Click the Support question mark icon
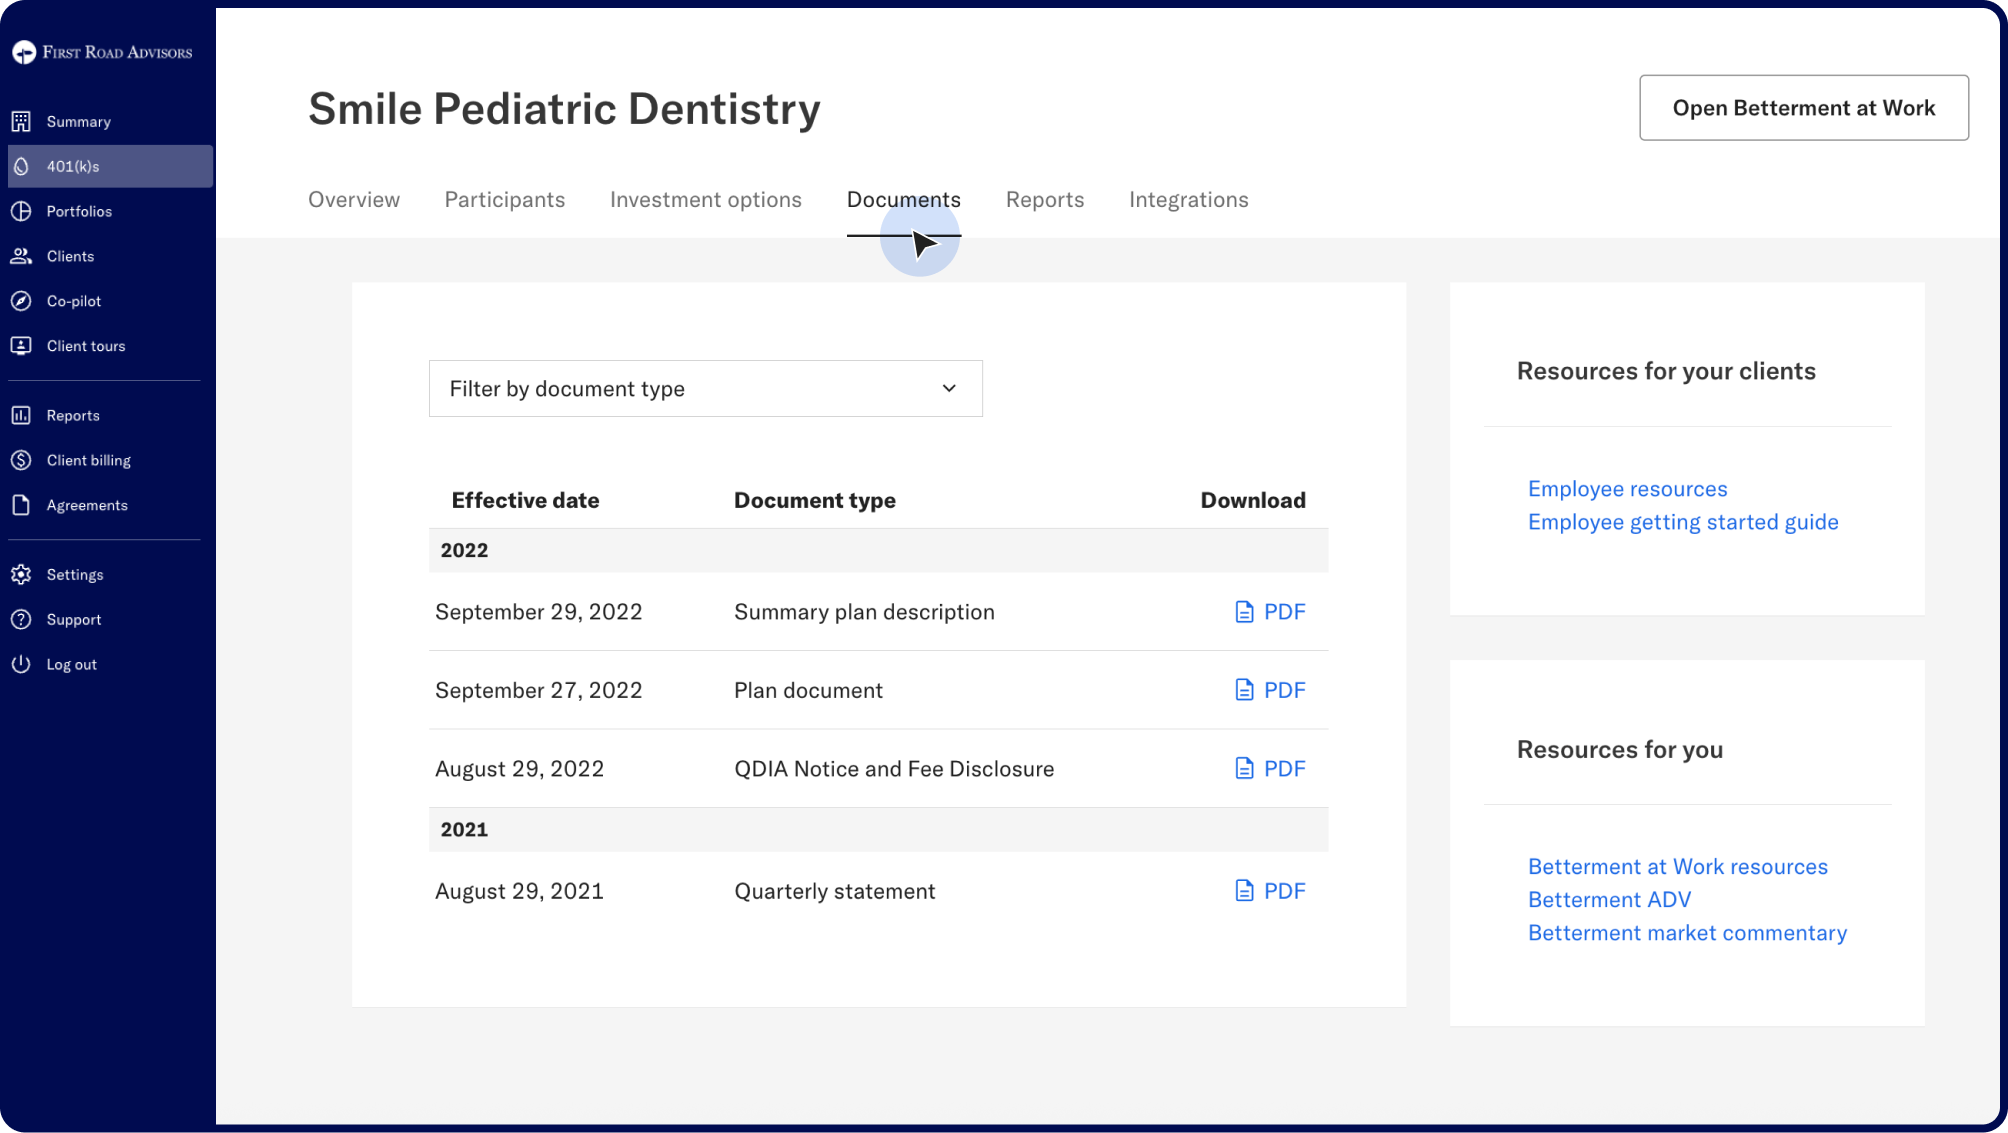The image size is (2008, 1133). [21, 620]
